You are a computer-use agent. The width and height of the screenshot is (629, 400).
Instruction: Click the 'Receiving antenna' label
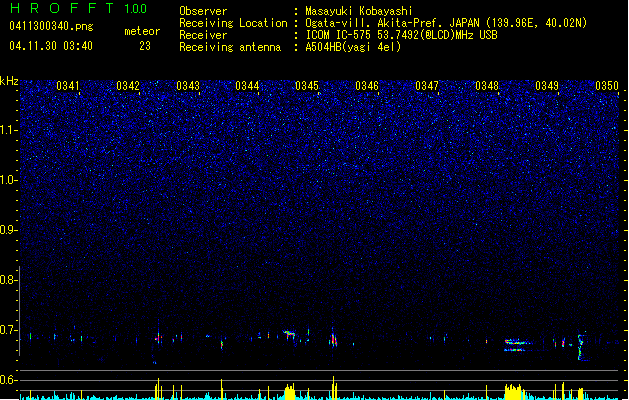pos(230,47)
